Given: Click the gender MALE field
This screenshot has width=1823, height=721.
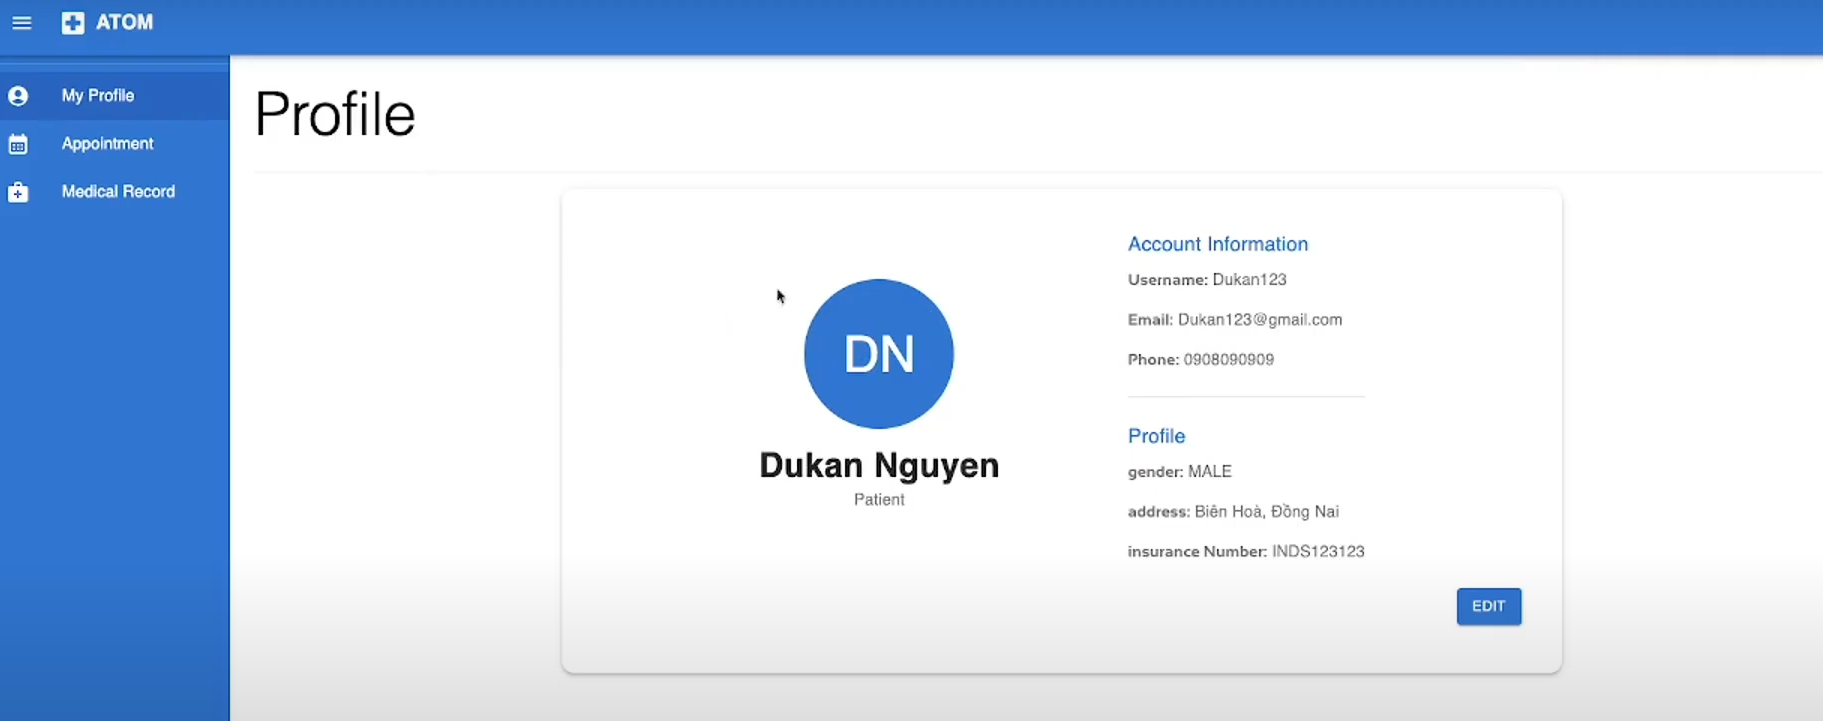Looking at the screenshot, I should [1209, 472].
